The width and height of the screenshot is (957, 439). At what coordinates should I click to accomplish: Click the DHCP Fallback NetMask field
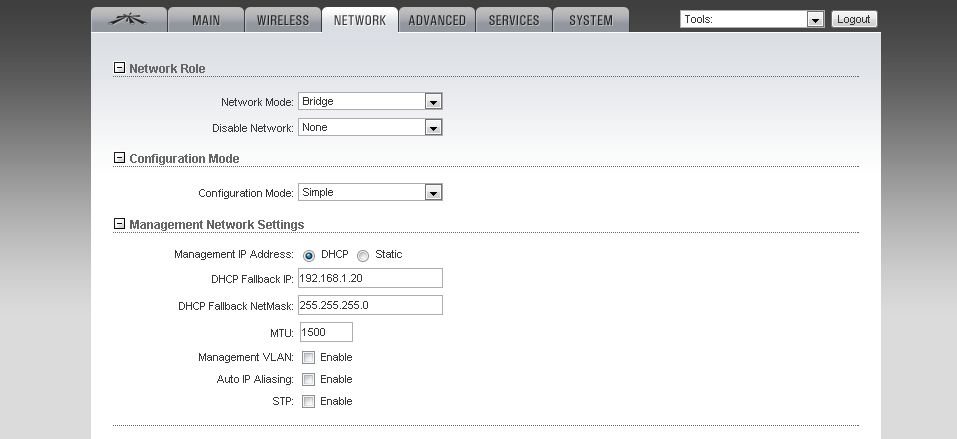click(x=370, y=305)
